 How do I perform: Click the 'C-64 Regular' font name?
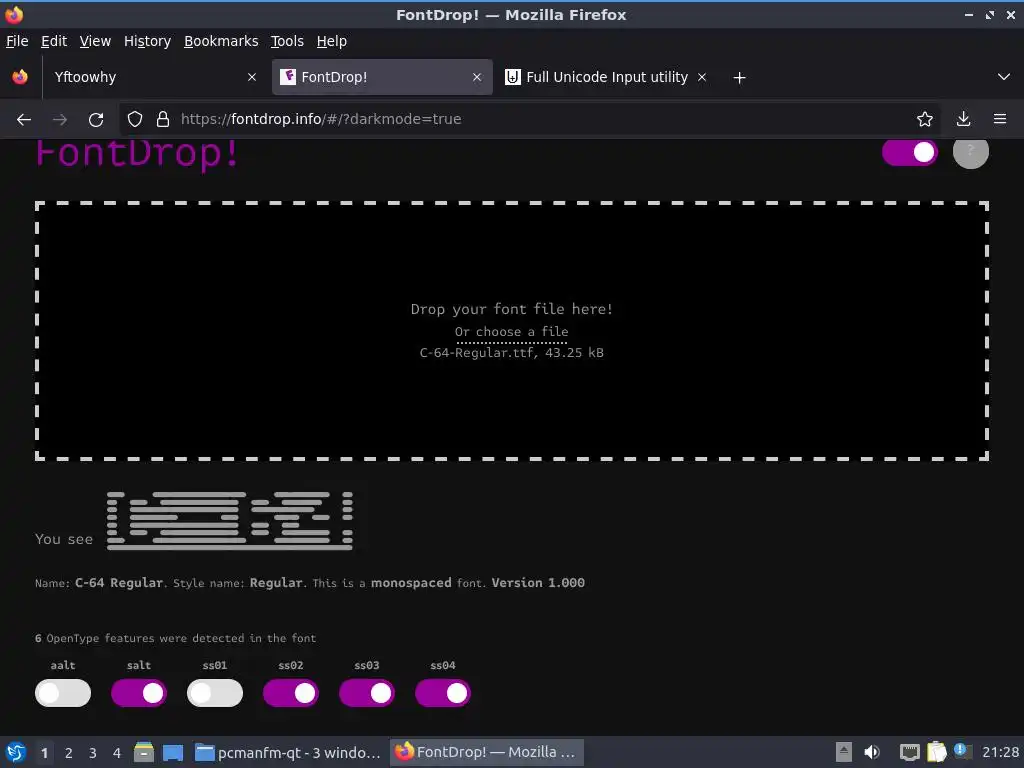coord(119,583)
